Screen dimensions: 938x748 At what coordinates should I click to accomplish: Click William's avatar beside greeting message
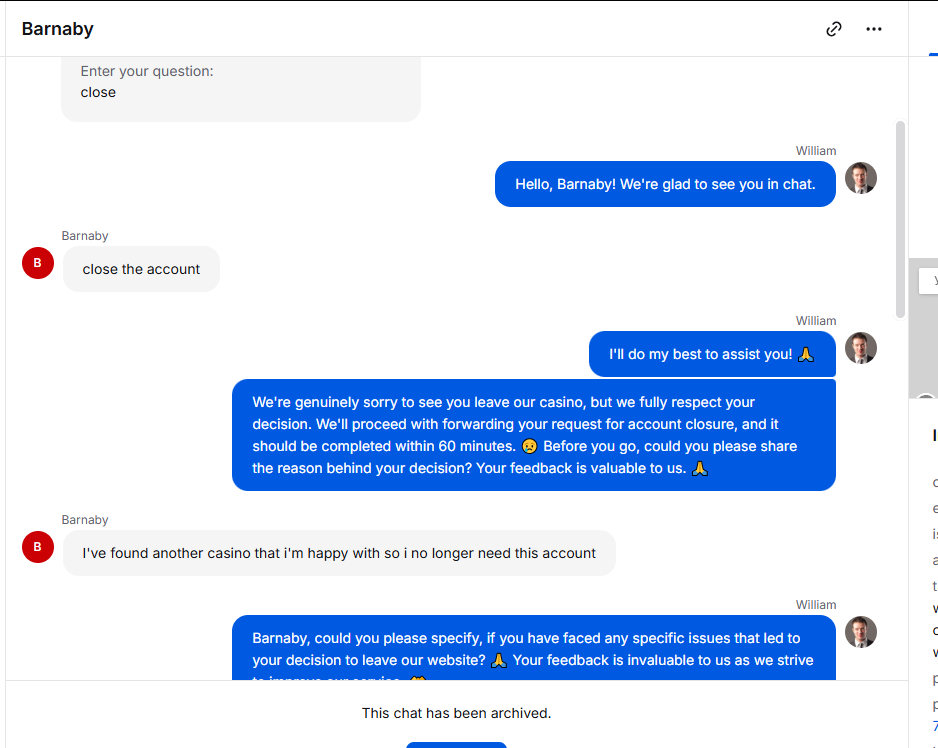tap(861, 178)
